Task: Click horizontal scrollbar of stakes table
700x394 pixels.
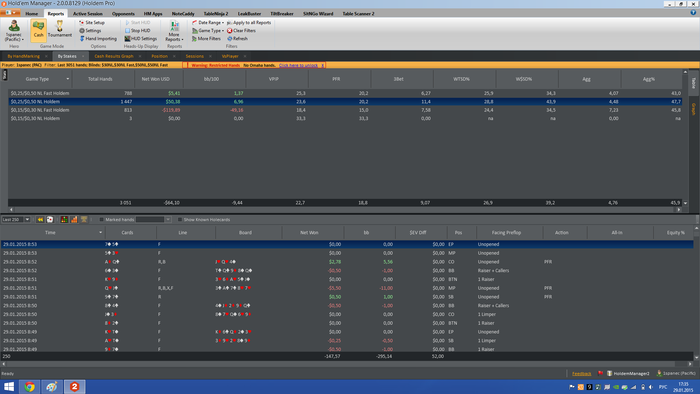Action: [x=345, y=209]
